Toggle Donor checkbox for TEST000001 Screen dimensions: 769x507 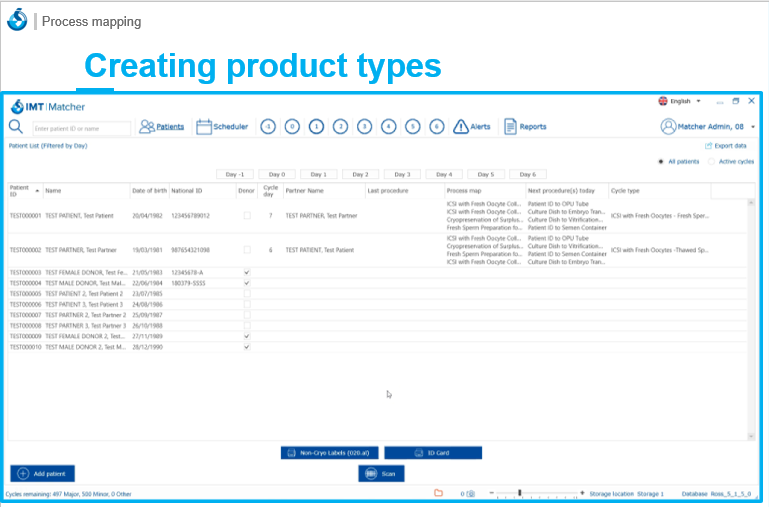[x=247, y=216]
